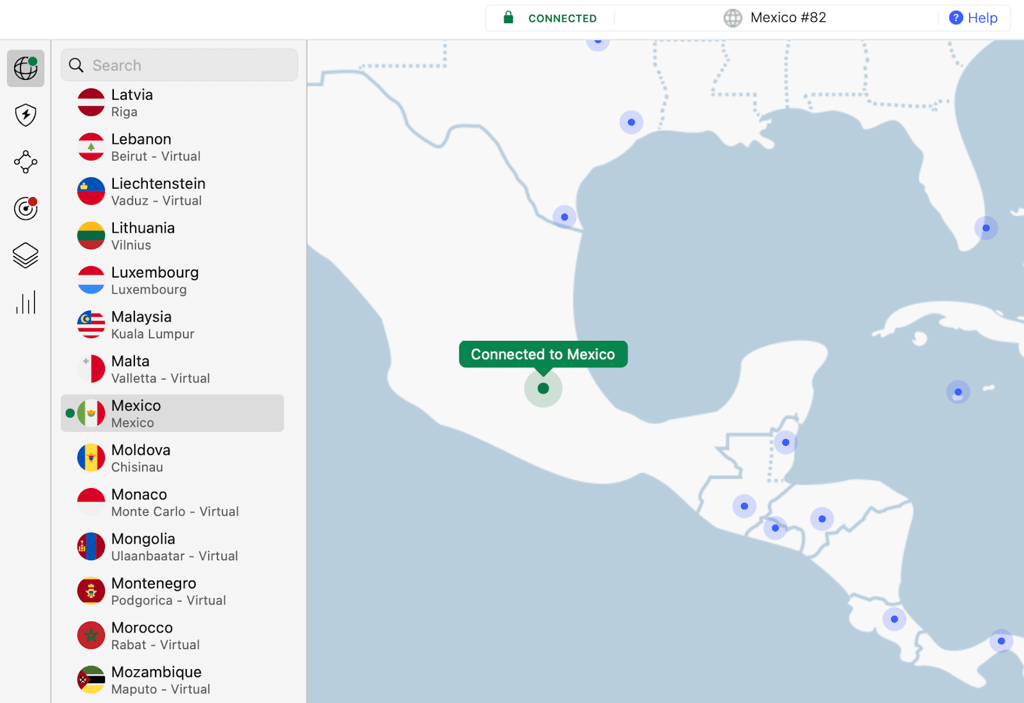Image resolution: width=1024 pixels, height=703 pixels.
Task: Click the Monaco flag icon
Action: tap(91, 502)
